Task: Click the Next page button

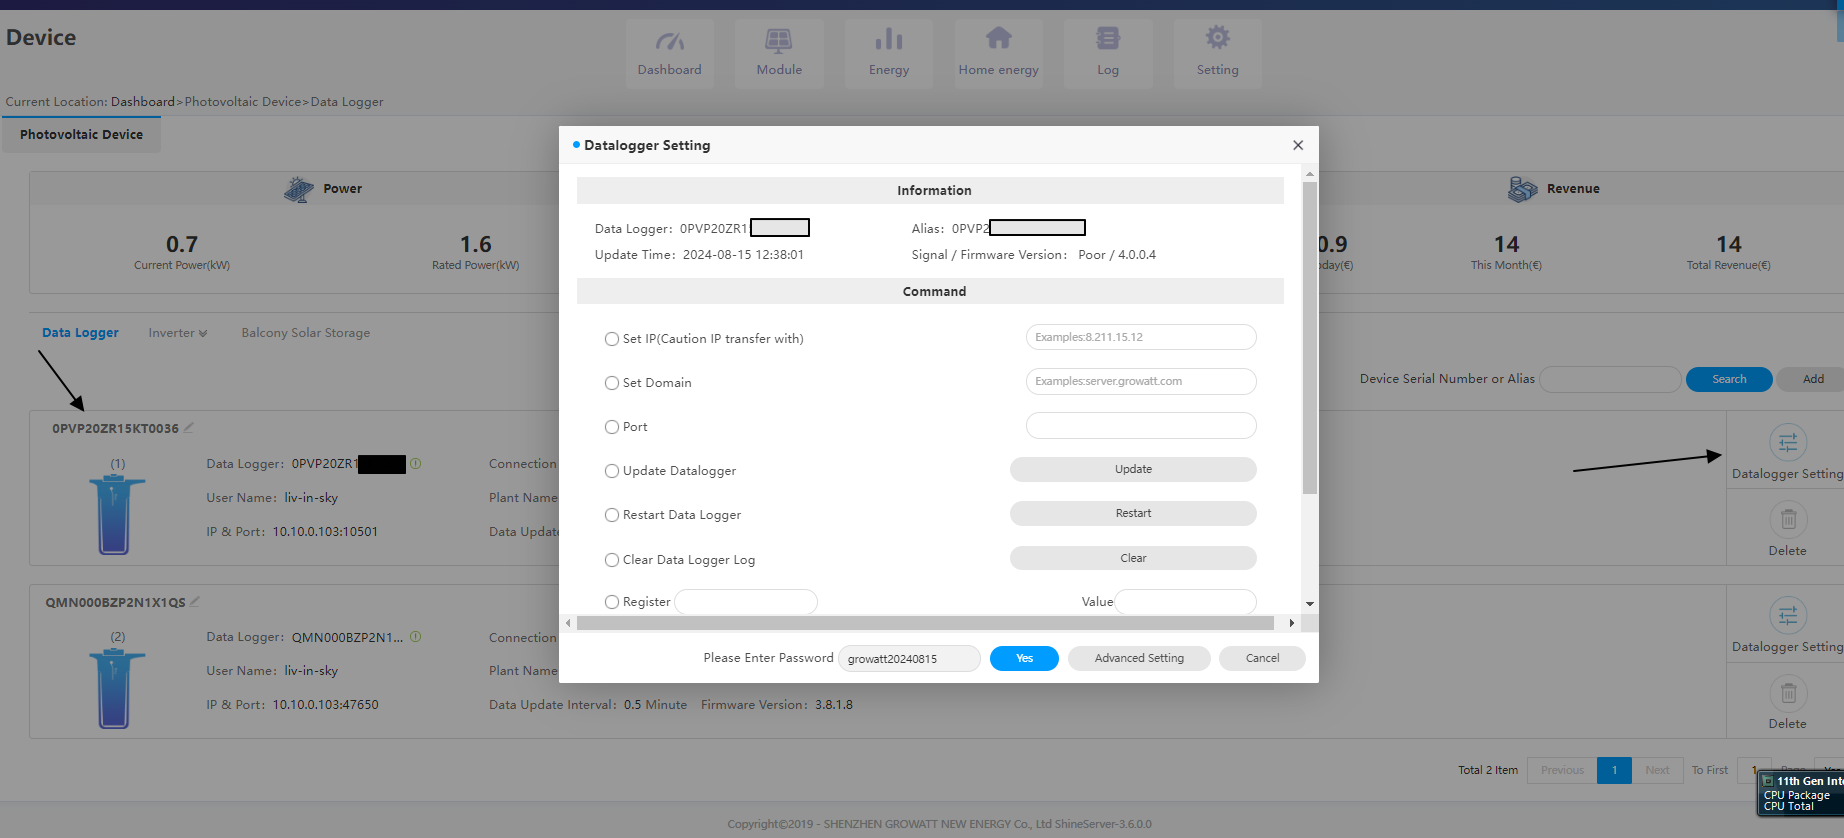Action: [x=1657, y=771]
